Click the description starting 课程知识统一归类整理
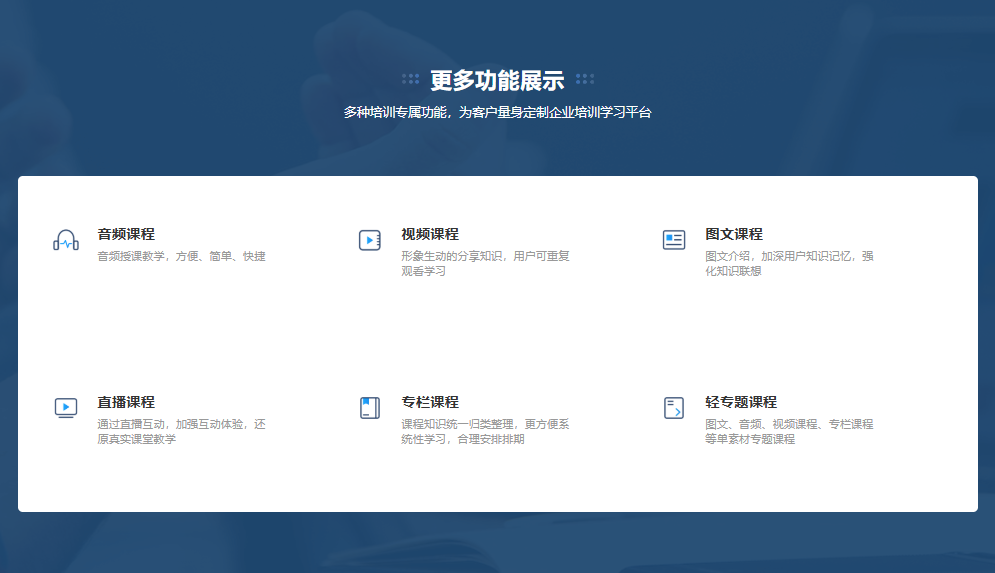Screen dimensions: 995x573 tap(485, 431)
